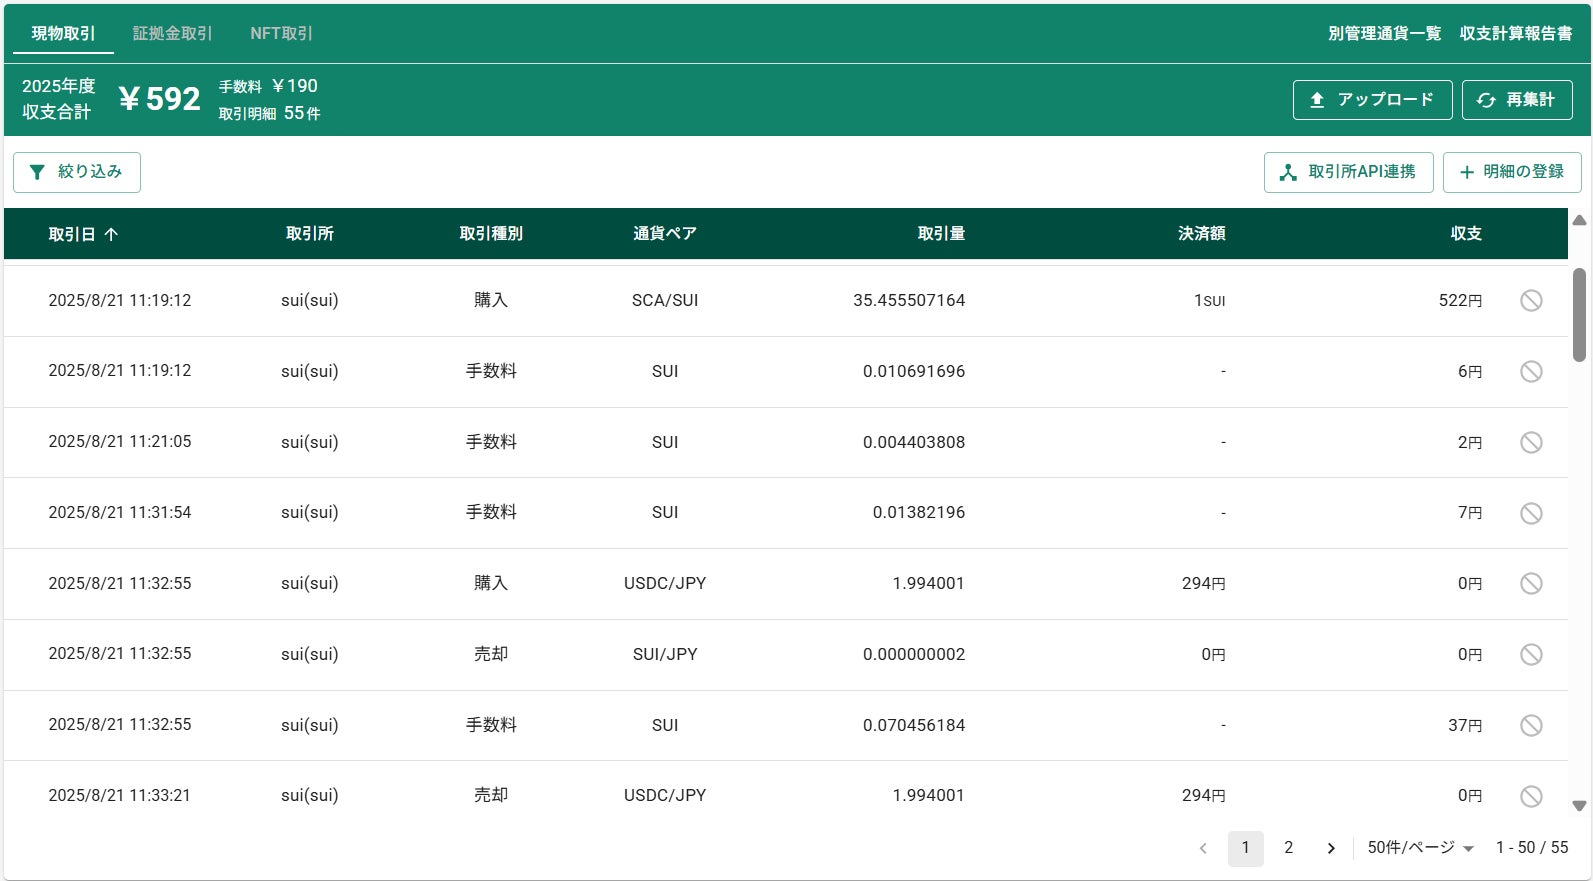Click the SUI/JPY currency pair cell

(x=665, y=654)
